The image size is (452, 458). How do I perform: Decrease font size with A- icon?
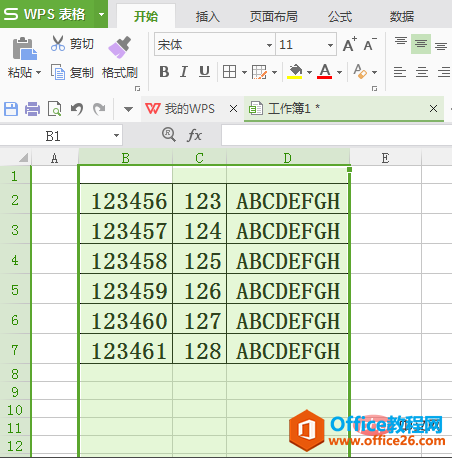point(370,44)
